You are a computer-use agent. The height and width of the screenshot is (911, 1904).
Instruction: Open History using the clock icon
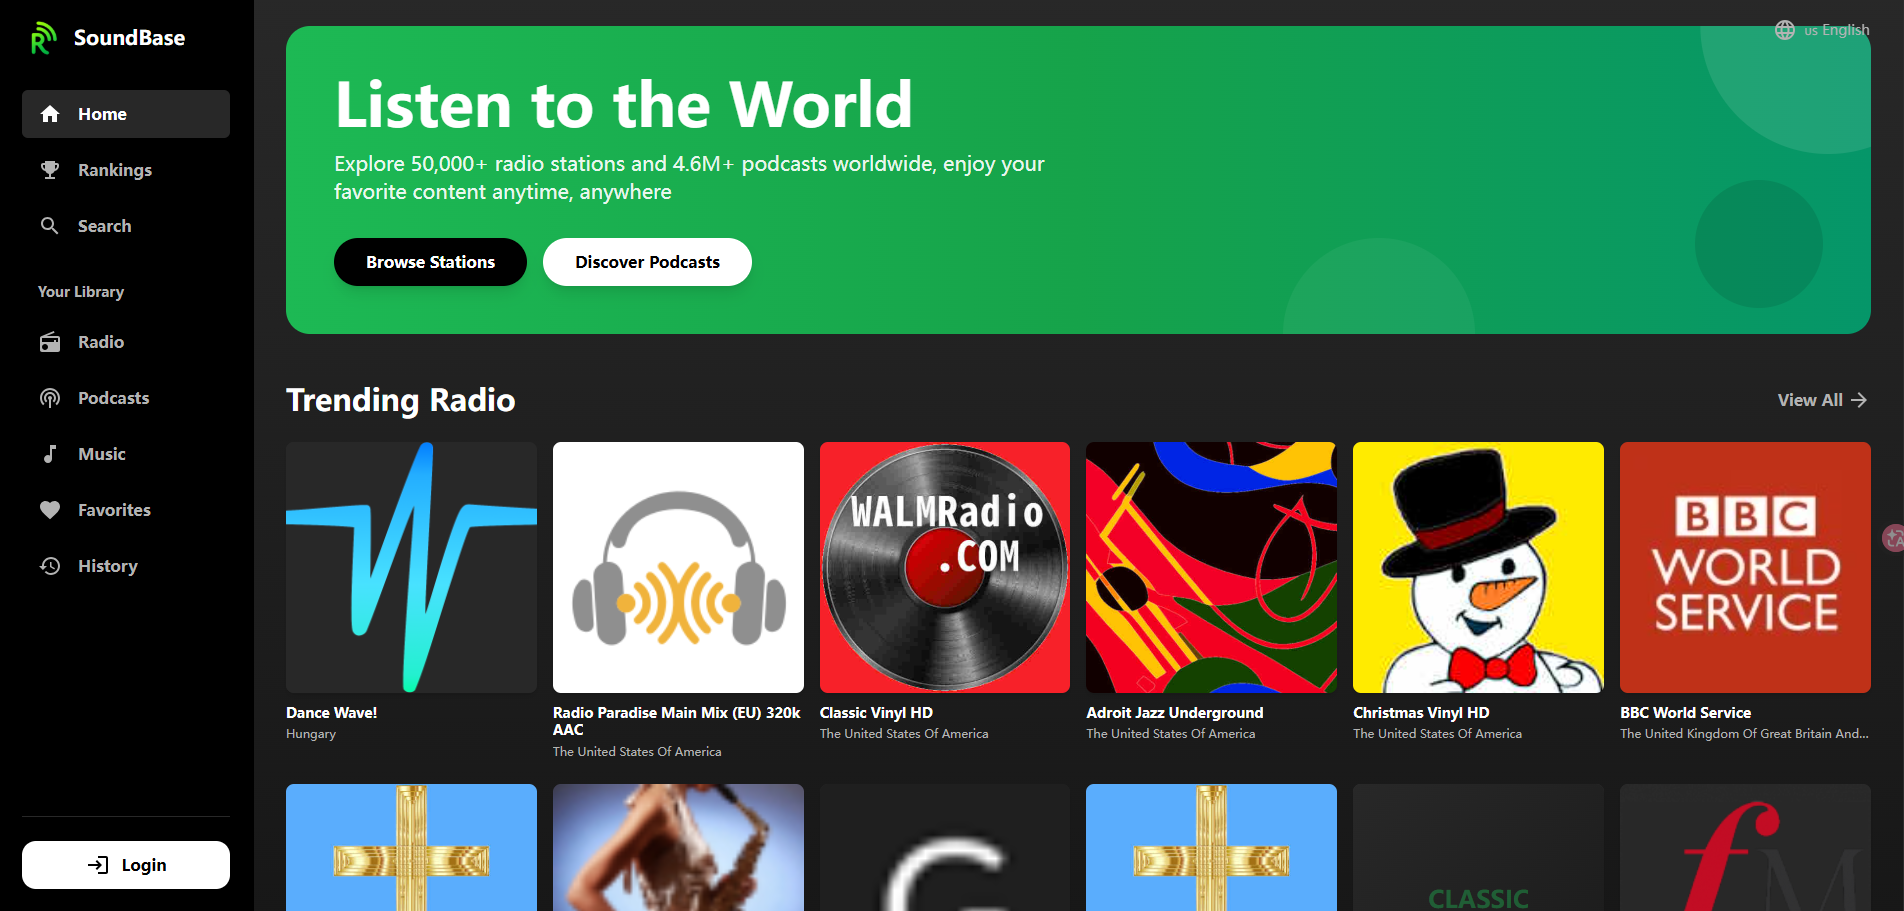(x=49, y=565)
